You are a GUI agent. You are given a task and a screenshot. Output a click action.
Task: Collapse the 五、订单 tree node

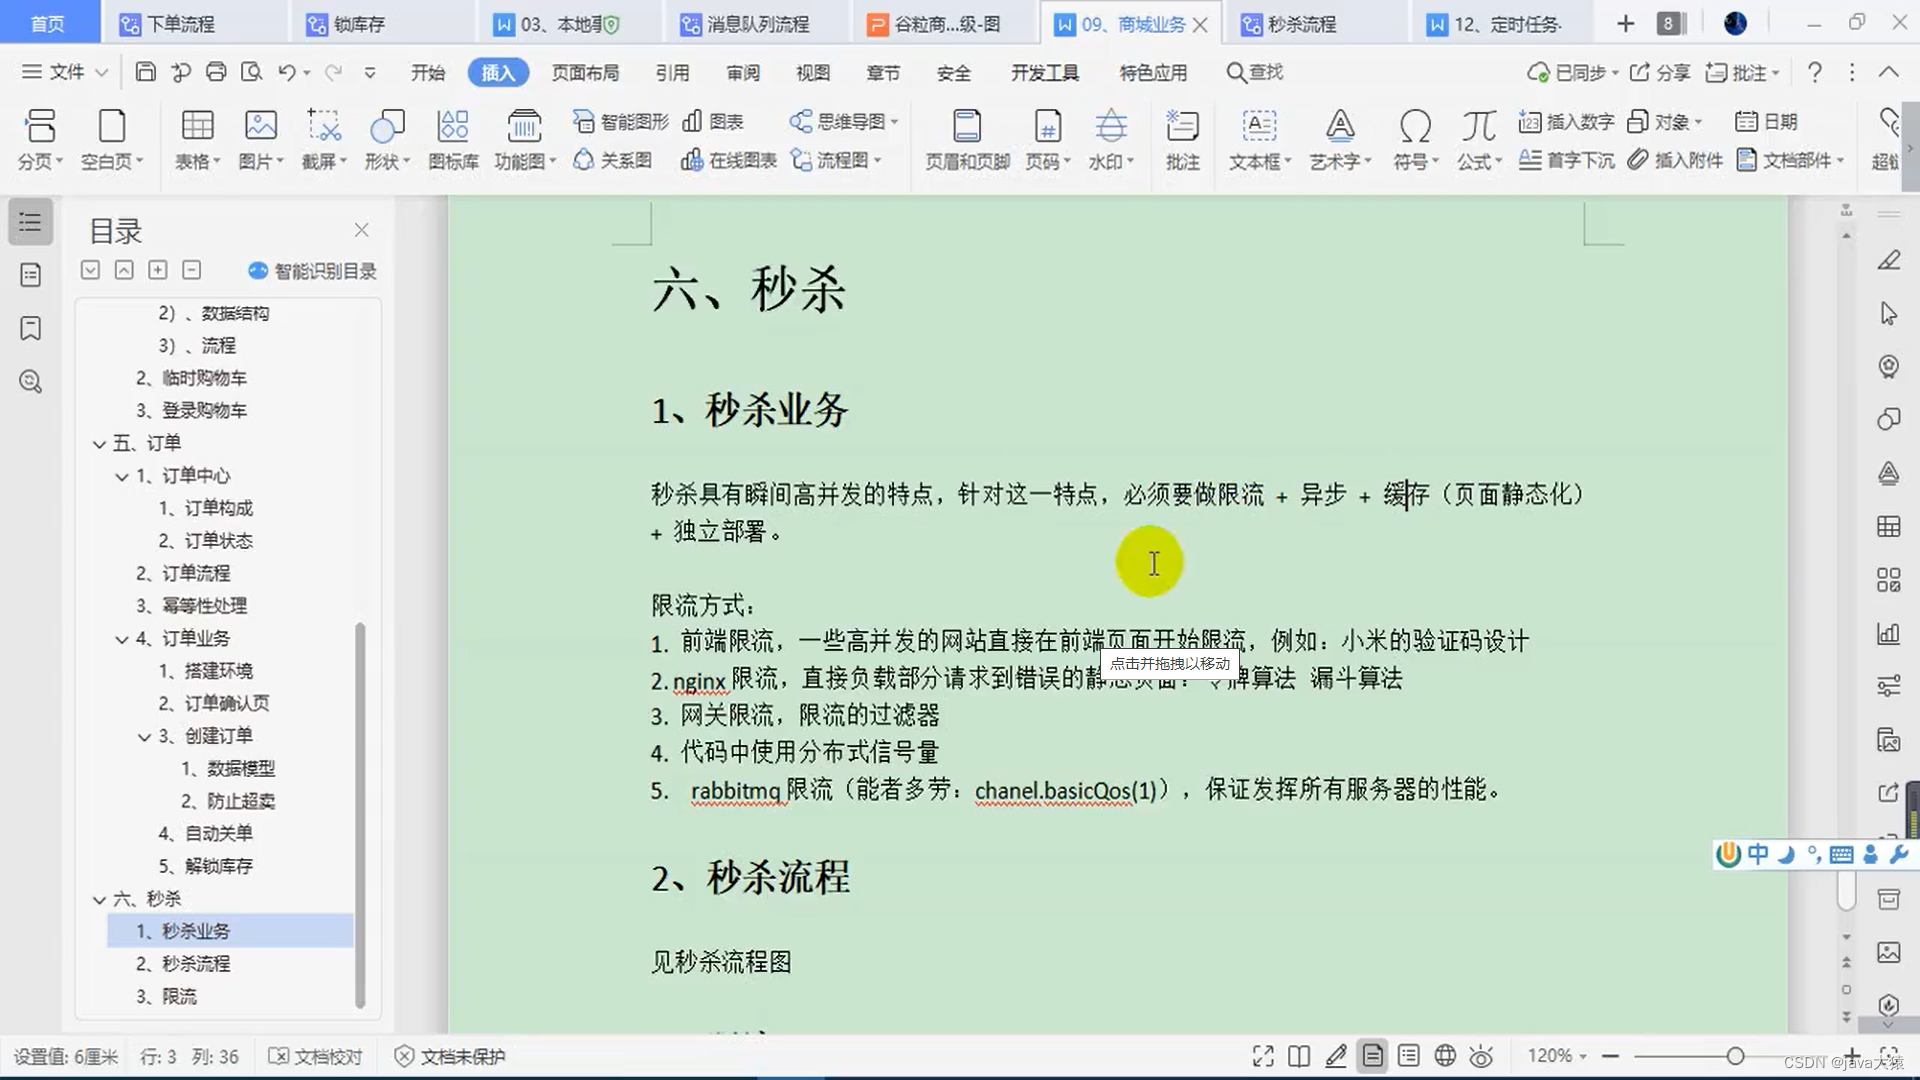click(x=99, y=444)
